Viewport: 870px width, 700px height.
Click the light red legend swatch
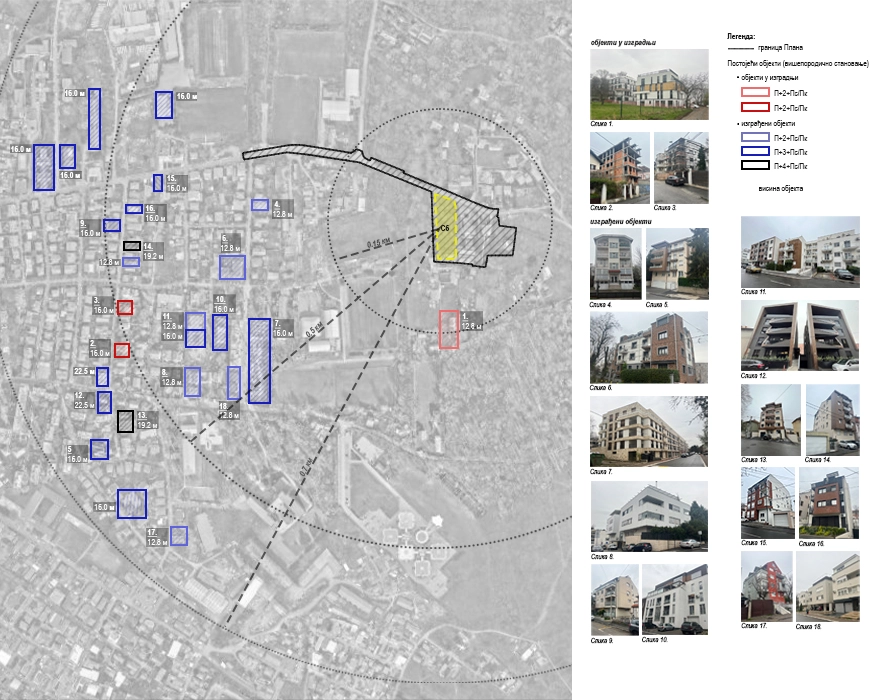coord(755,92)
